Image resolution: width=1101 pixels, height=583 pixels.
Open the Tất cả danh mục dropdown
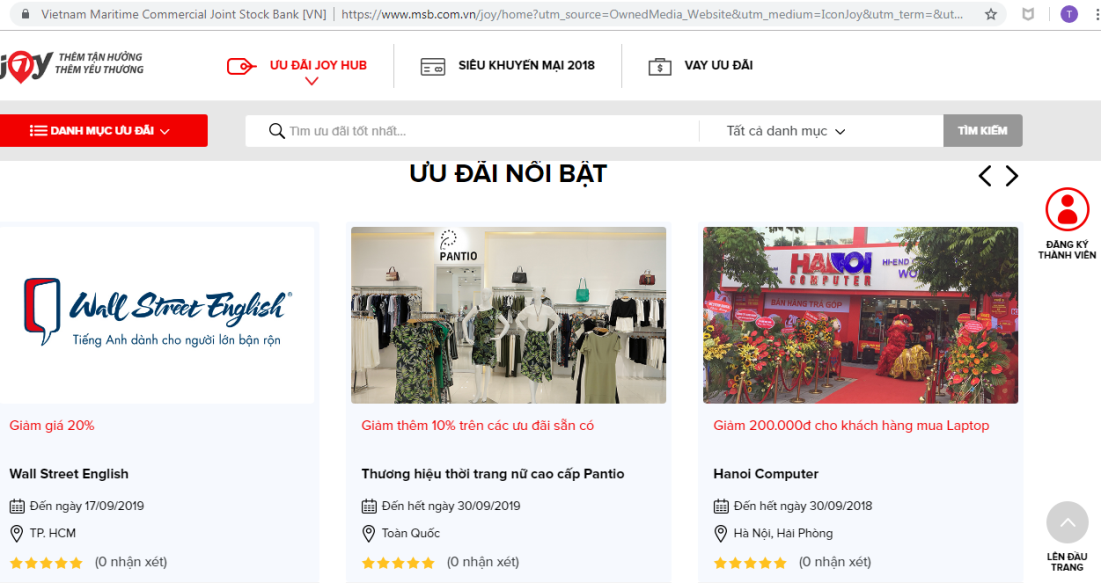(x=786, y=131)
